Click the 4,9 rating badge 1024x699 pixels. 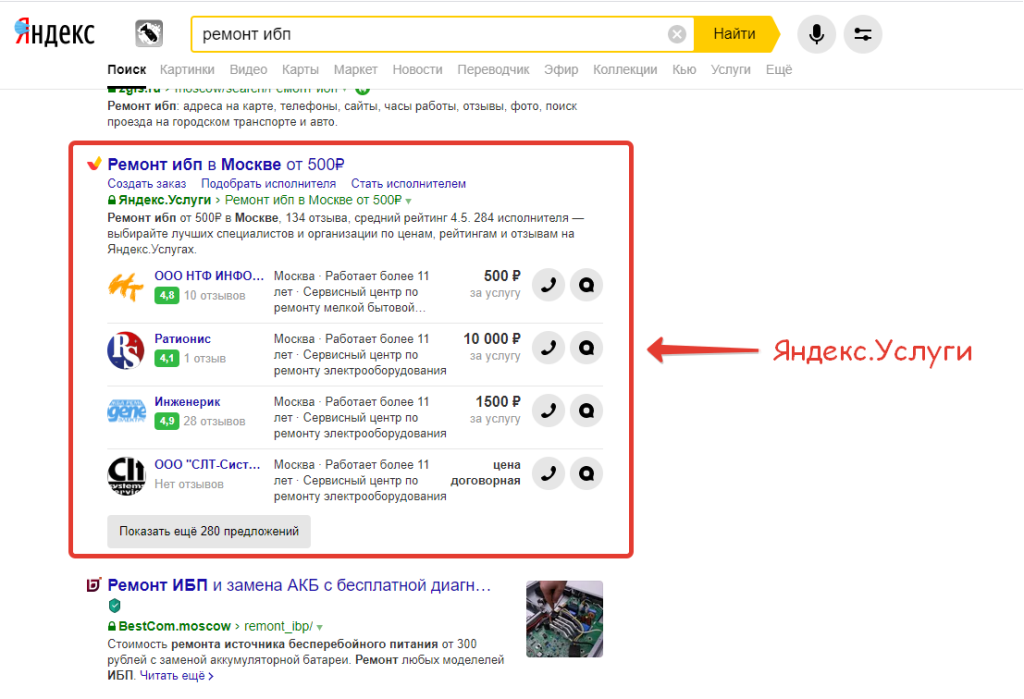click(167, 421)
